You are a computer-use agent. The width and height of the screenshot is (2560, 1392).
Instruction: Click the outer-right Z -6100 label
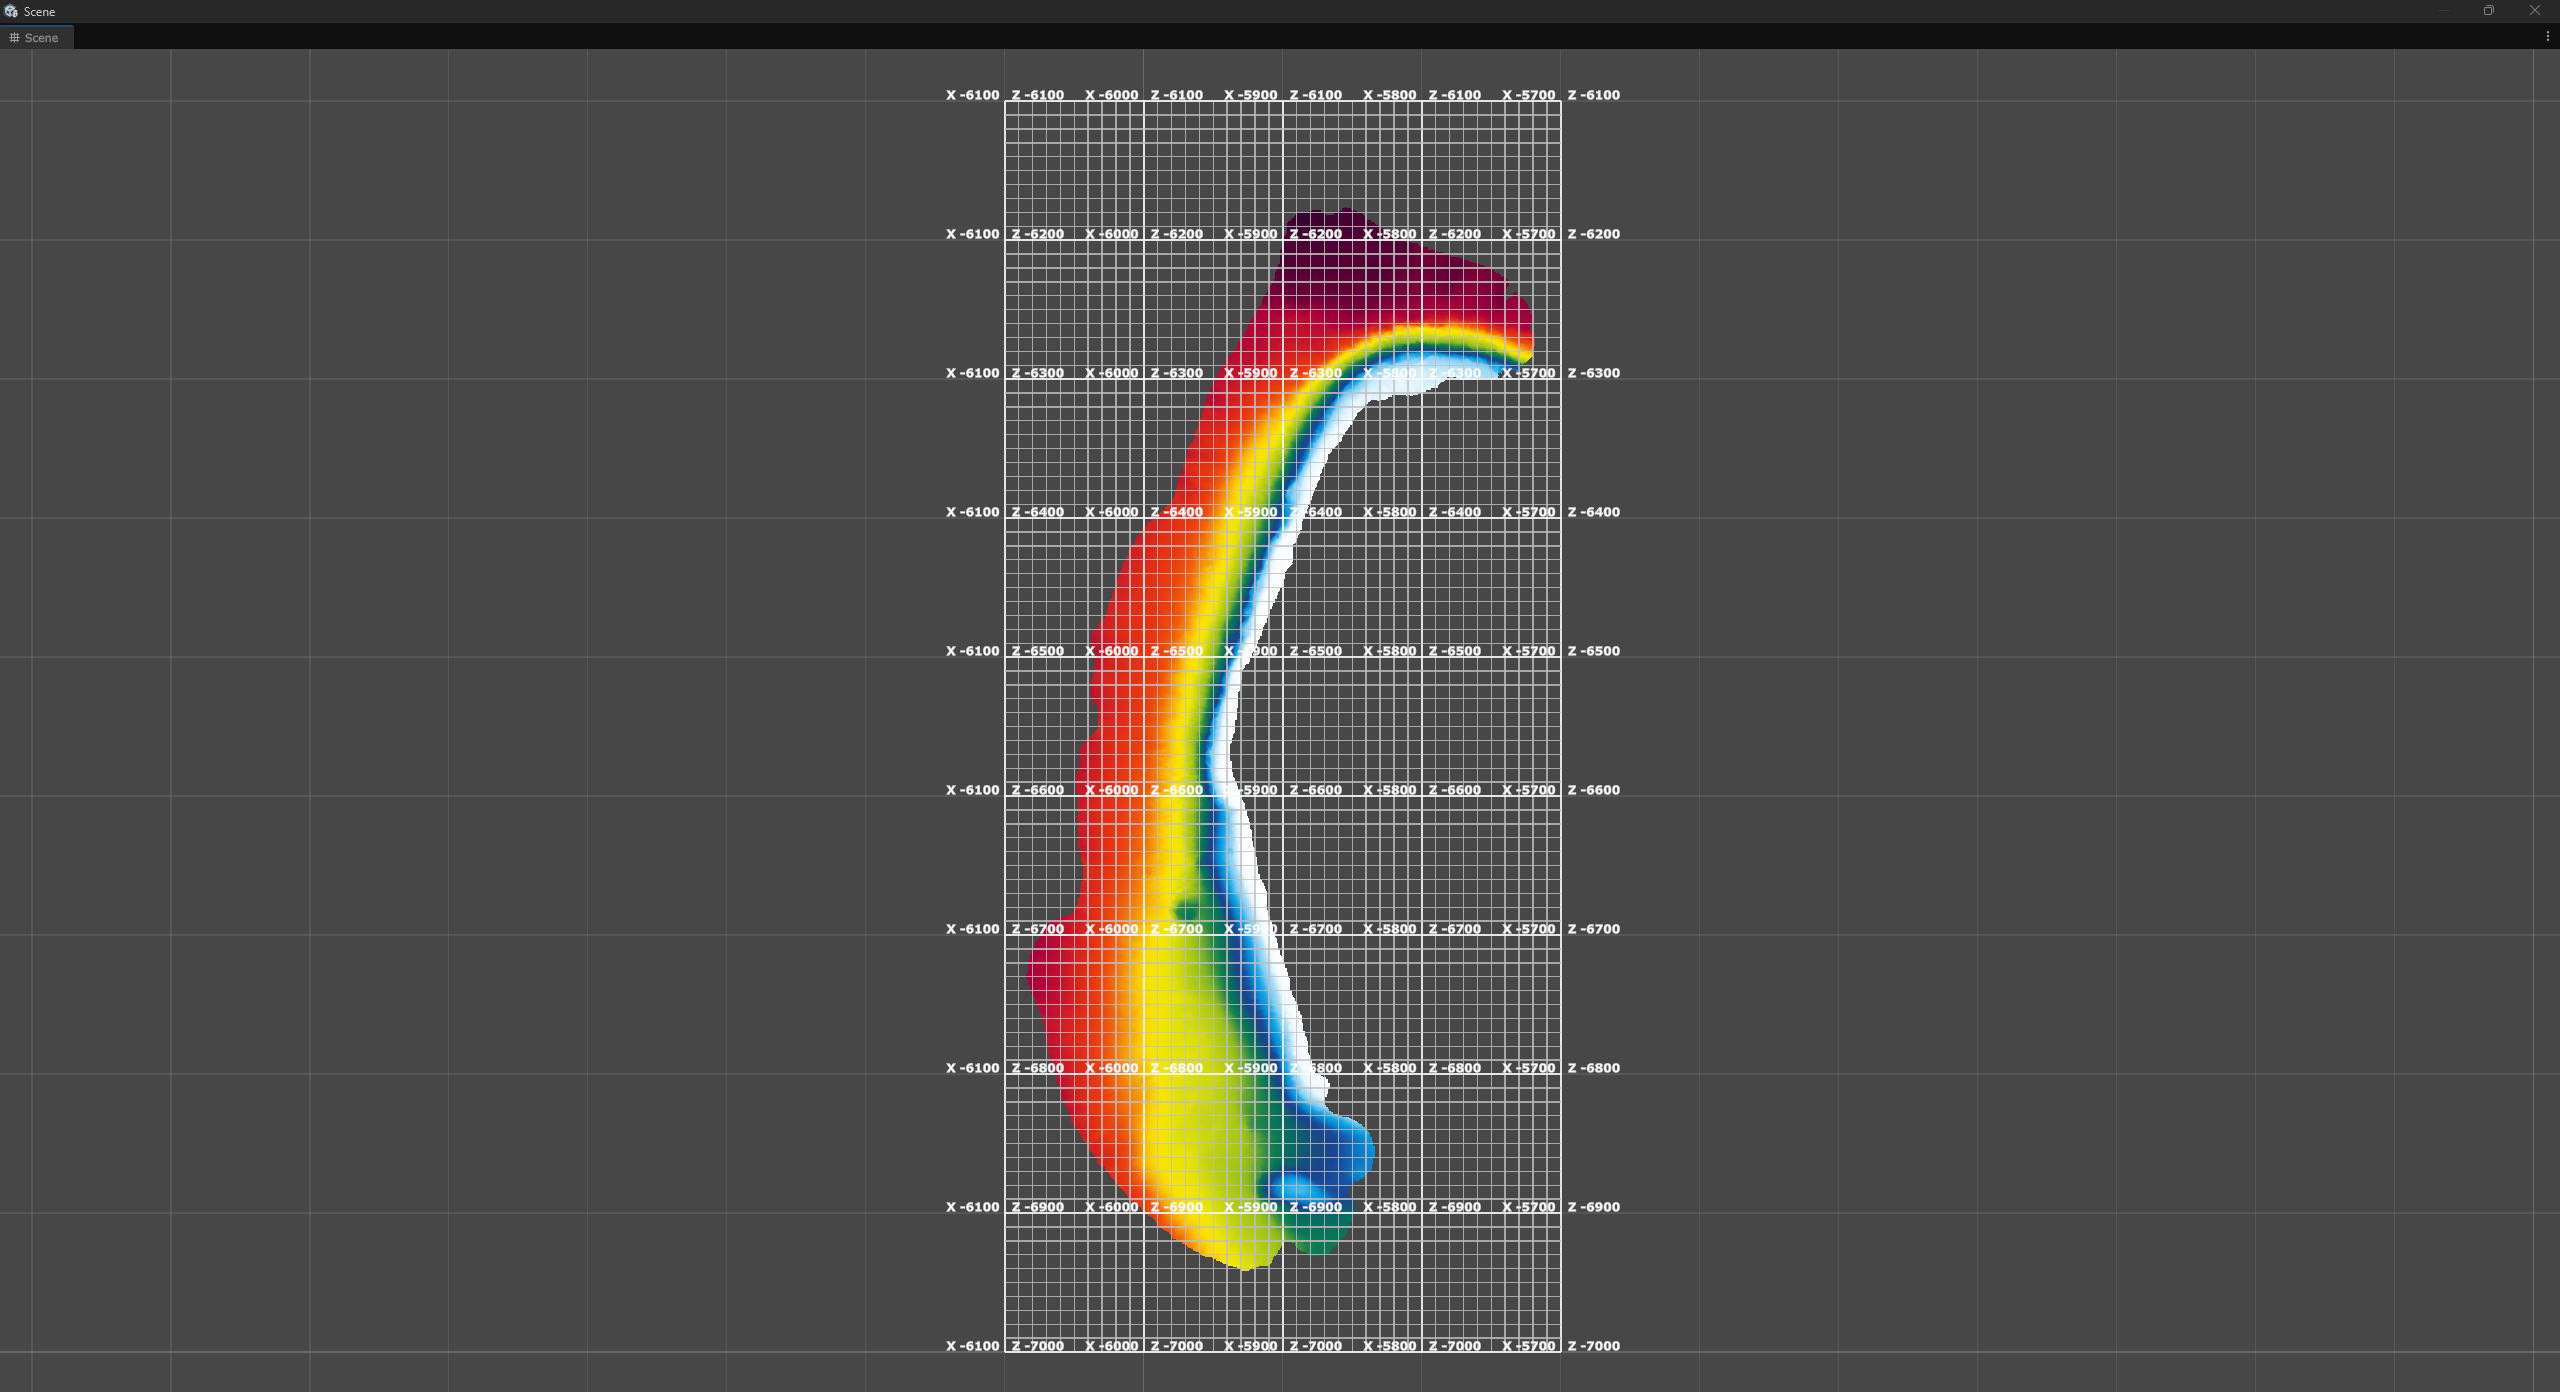[x=1593, y=95]
